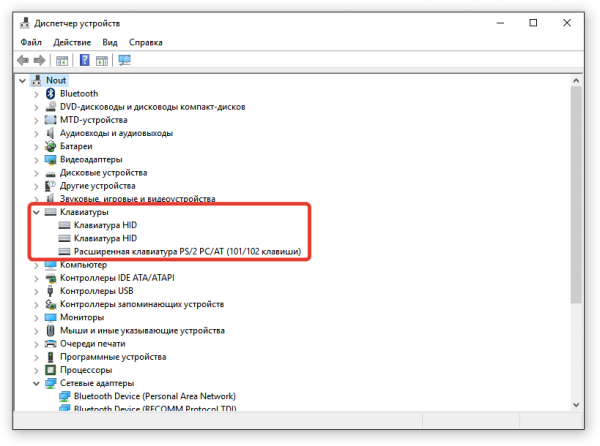
Task: Click the Очереди печати printer icon
Action: point(50,343)
